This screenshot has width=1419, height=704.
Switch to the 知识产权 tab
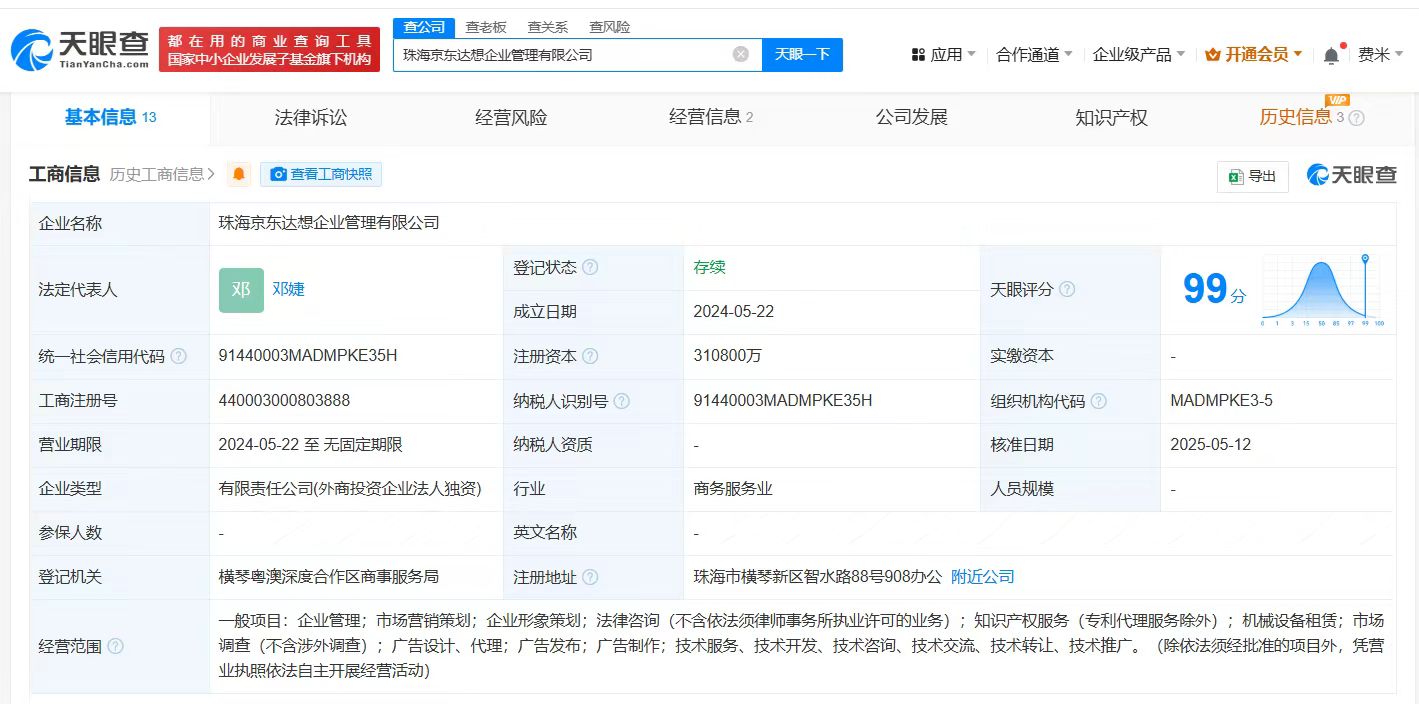pyautogui.click(x=1111, y=118)
